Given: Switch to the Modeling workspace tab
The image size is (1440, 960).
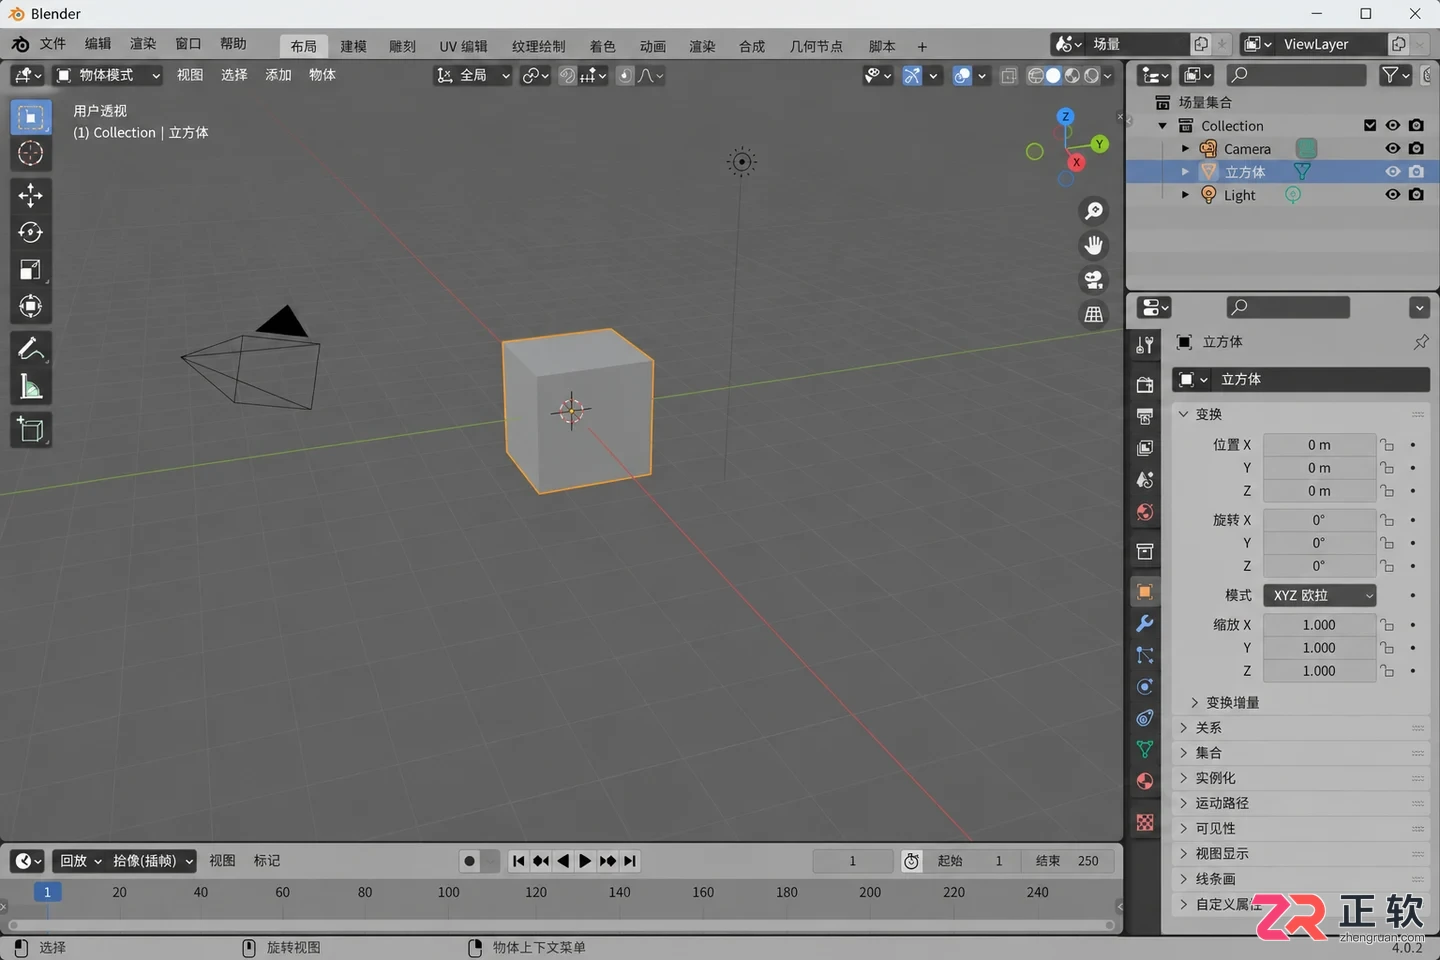Looking at the screenshot, I should point(353,46).
